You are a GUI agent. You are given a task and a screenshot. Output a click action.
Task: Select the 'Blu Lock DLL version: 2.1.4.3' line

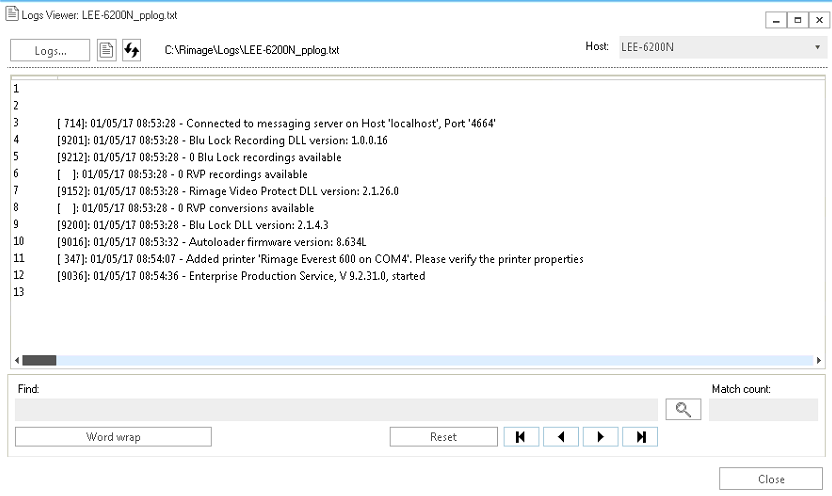point(193,225)
